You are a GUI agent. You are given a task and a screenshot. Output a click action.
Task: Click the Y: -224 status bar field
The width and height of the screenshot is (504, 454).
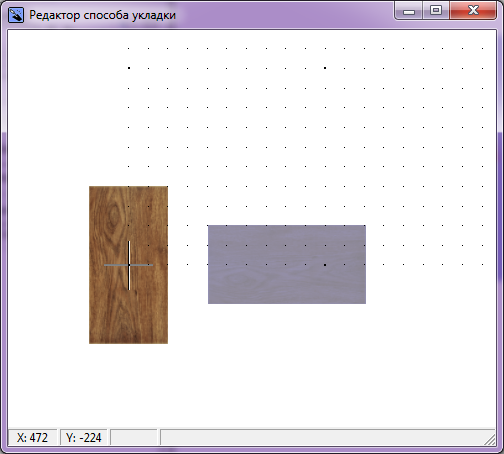tap(83, 437)
